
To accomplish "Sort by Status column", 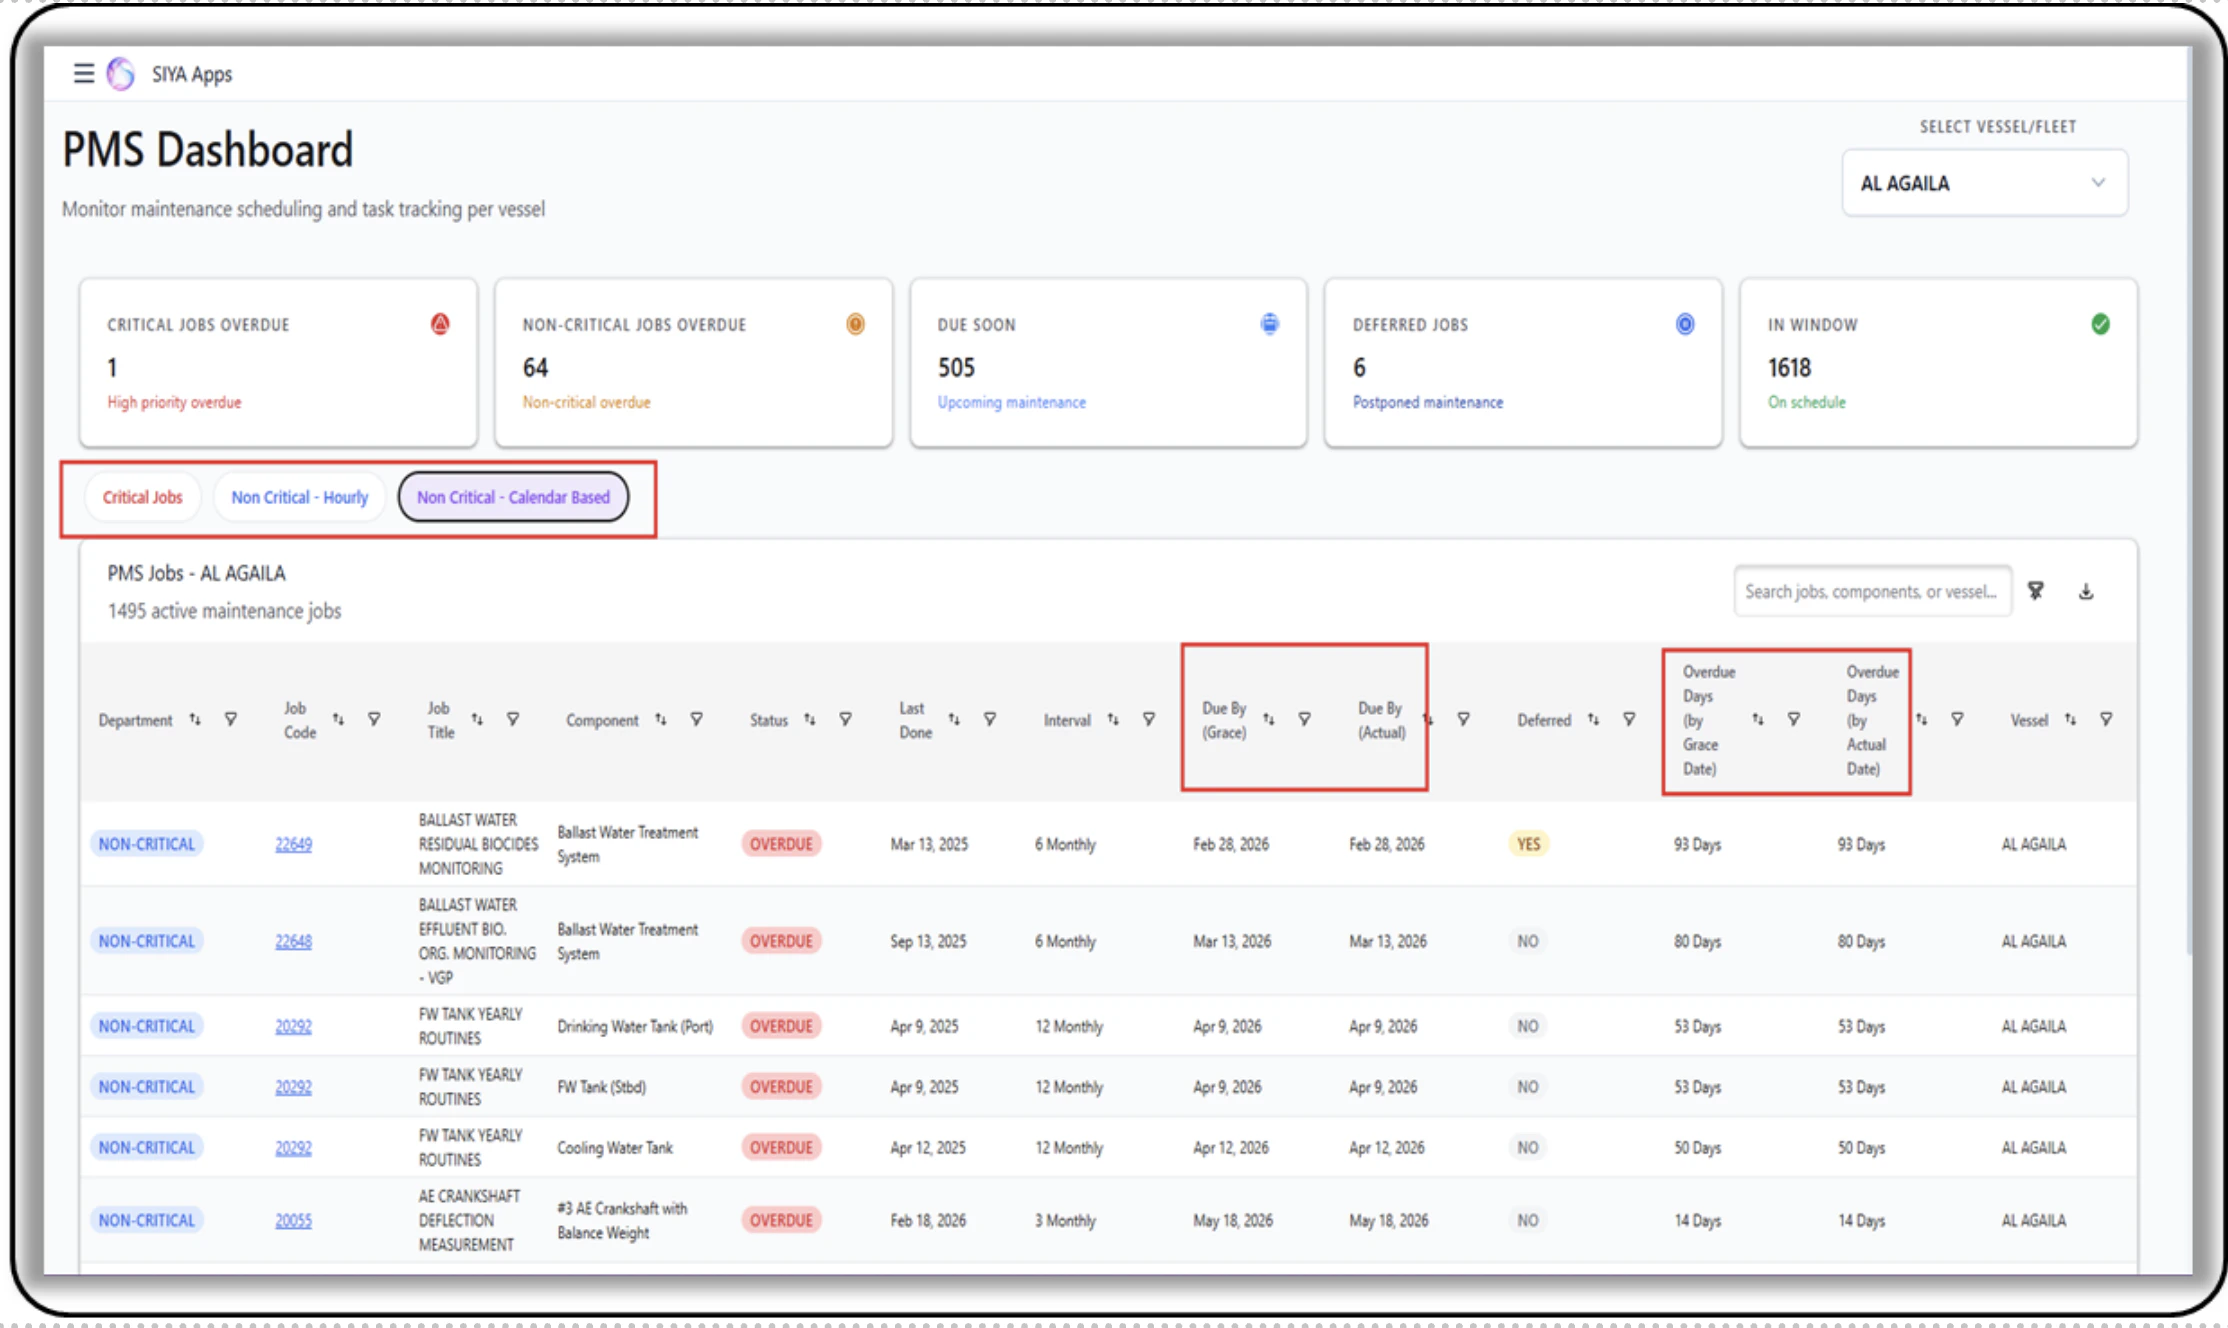I will (810, 719).
